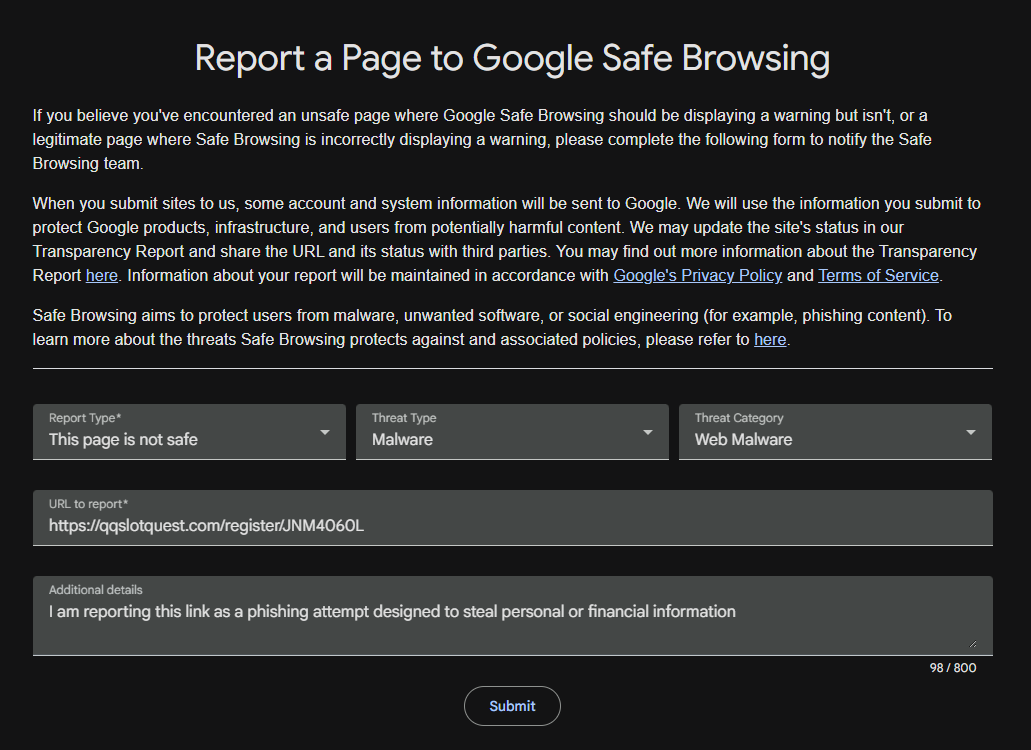Open the Transparency Report 'here' link
Screen dimensions: 1031x750
(x=102, y=275)
